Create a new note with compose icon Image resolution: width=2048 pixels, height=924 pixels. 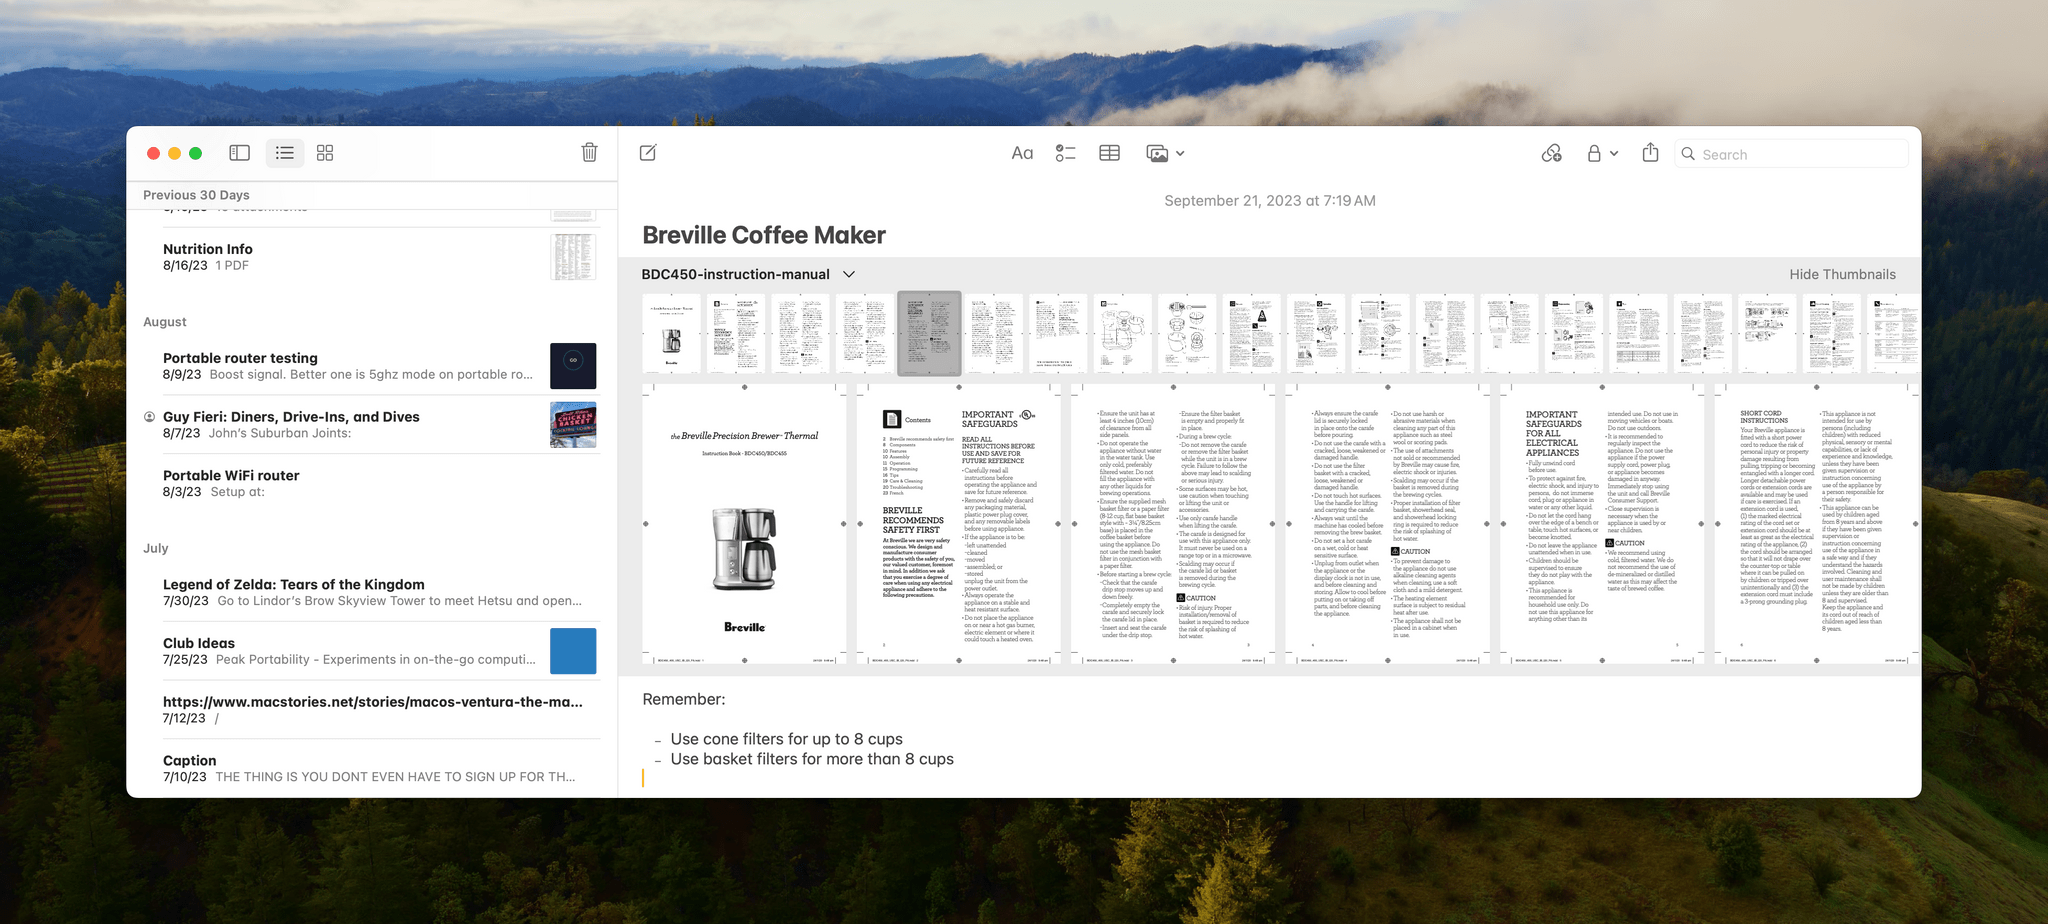click(648, 153)
